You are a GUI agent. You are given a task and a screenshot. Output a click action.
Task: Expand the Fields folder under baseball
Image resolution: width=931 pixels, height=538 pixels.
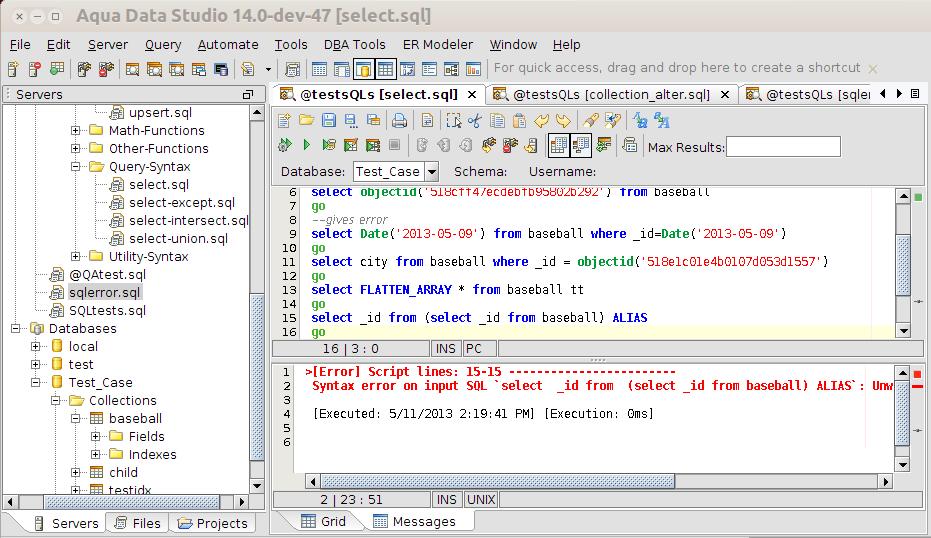[96, 436]
